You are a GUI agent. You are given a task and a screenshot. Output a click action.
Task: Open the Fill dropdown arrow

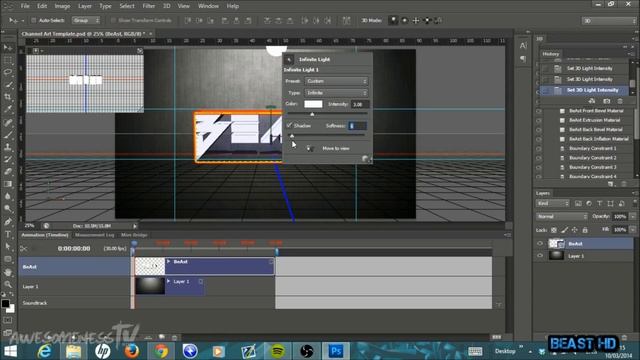pyautogui.click(x=633, y=230)
